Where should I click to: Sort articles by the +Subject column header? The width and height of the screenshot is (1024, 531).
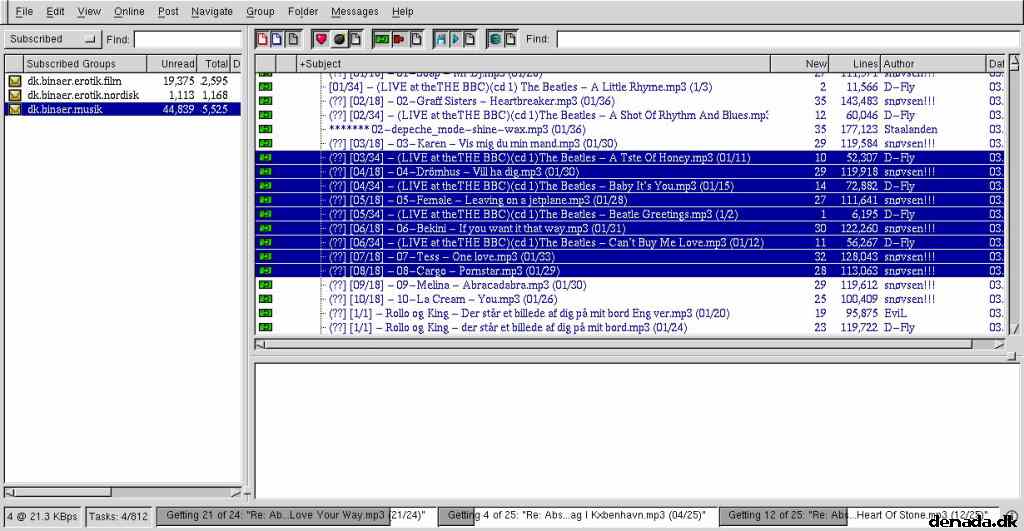[534, 64]
